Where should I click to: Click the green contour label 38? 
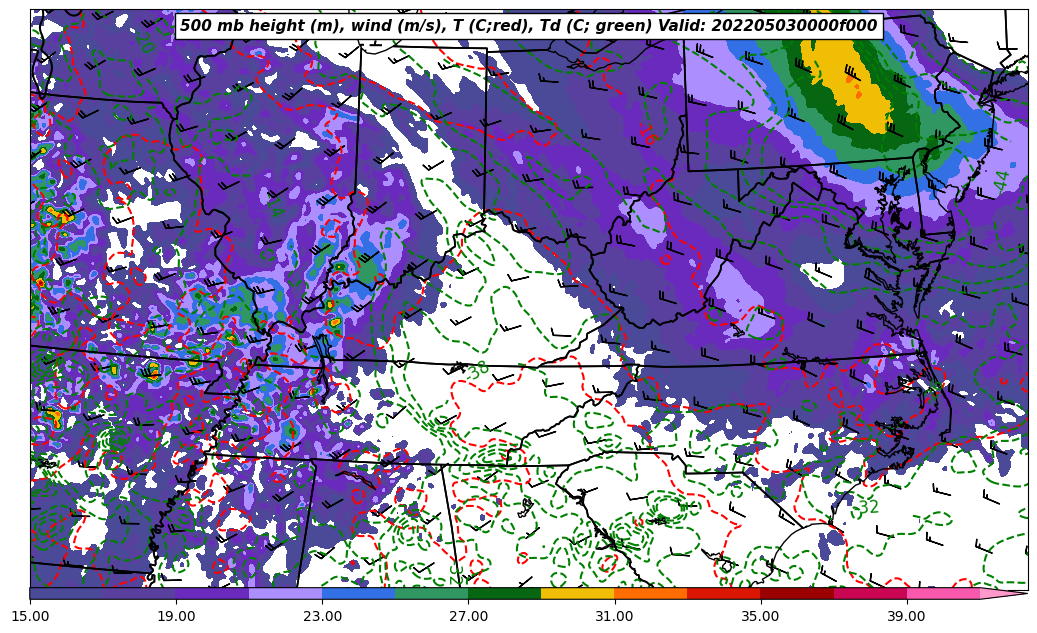[478, 368]
